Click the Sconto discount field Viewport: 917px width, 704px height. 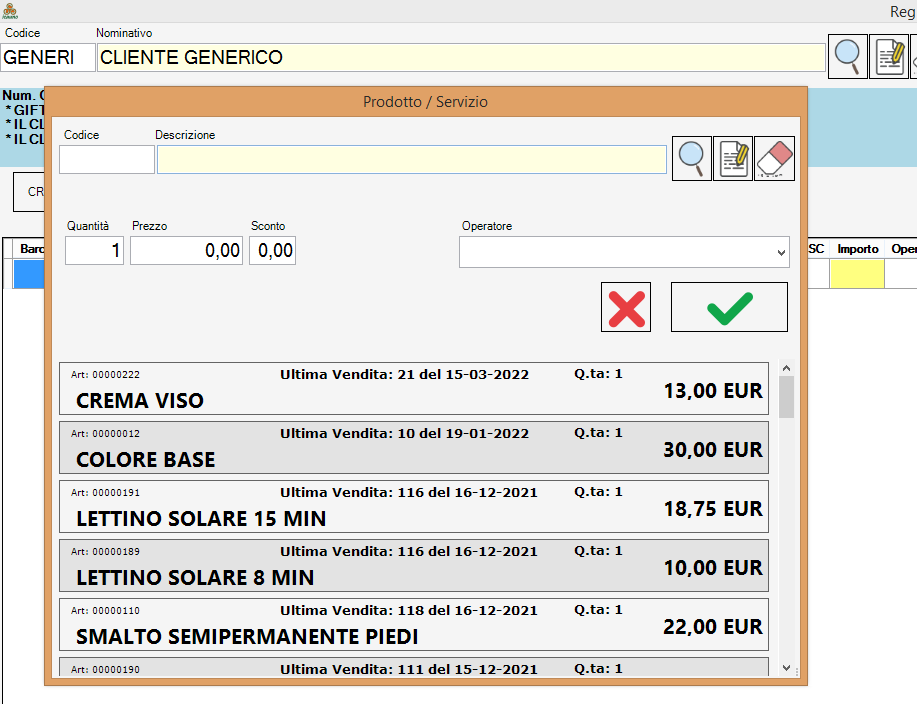[272, 251]
